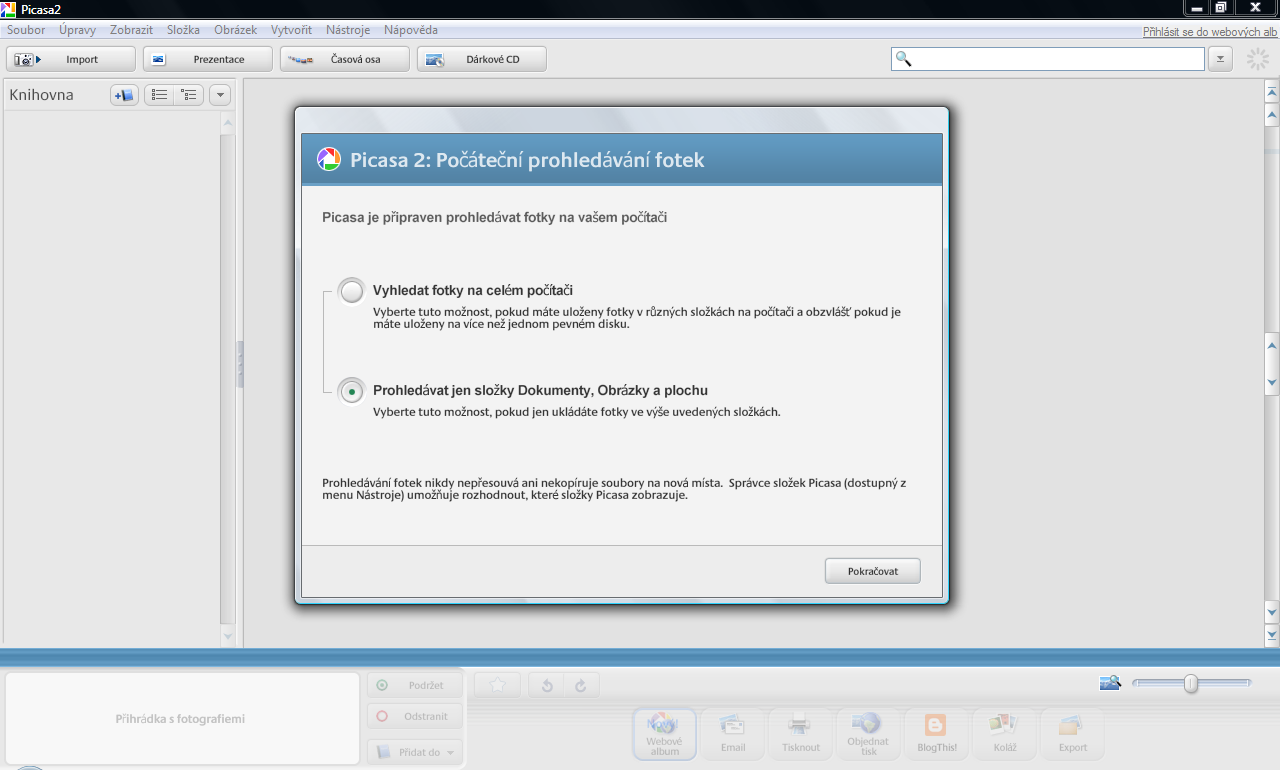1280x770 pixels.
Task: Expand the search options dropdown next to search box
Action: point(1219,59)
